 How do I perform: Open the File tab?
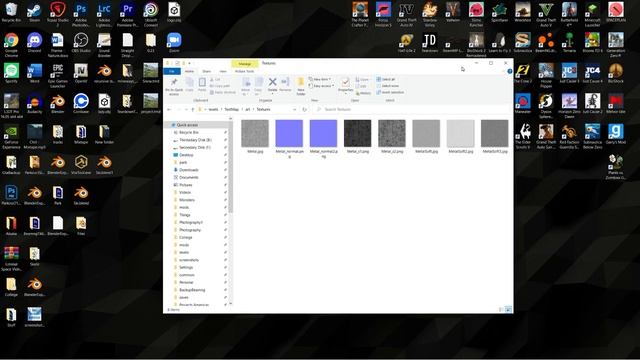[x=172, y=71]
